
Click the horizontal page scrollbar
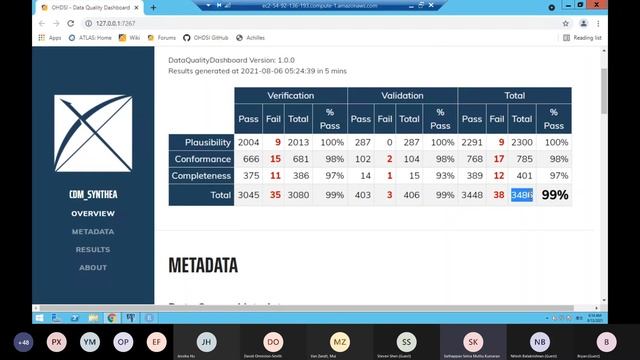click(306, 308)
